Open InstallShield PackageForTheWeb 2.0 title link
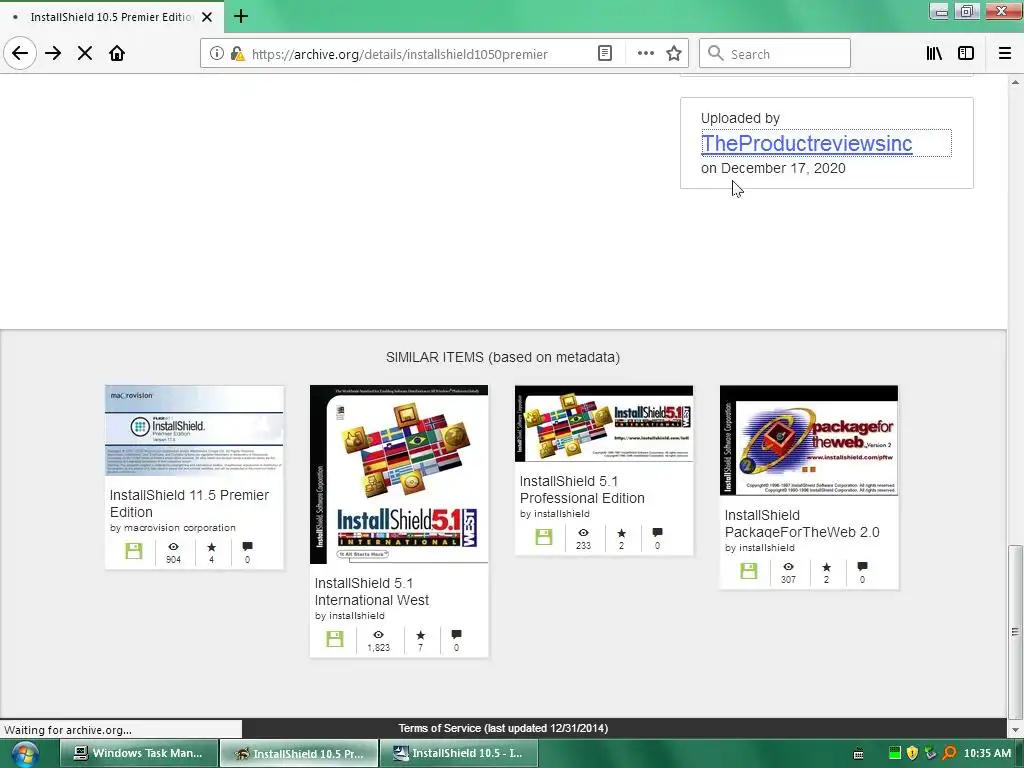The width and height of the screenshot is (1024, 768). [x=803, y=524]
